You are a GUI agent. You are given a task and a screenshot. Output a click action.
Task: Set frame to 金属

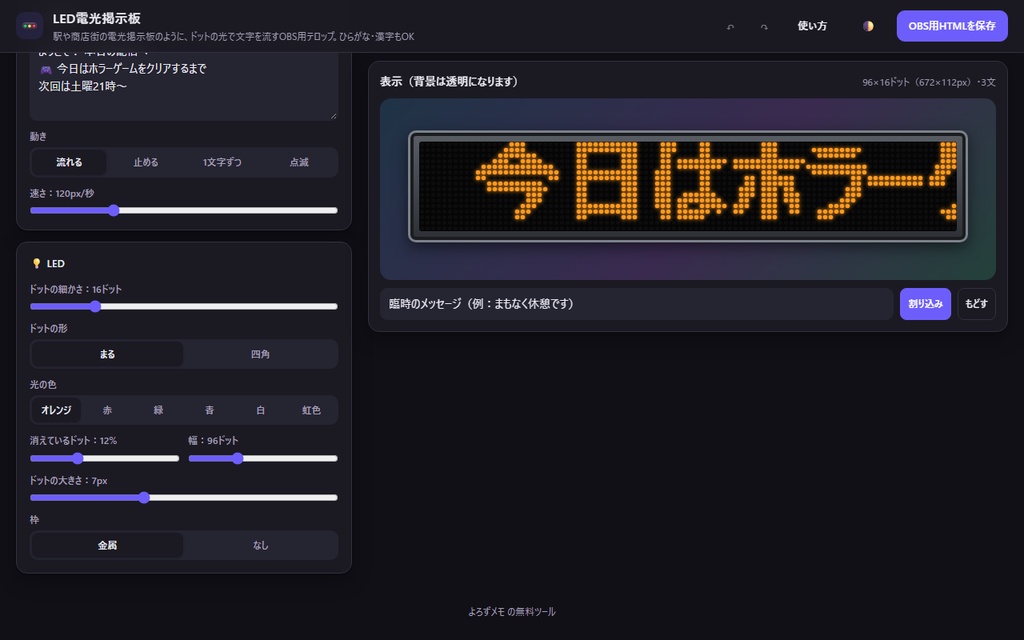[107, 545]
